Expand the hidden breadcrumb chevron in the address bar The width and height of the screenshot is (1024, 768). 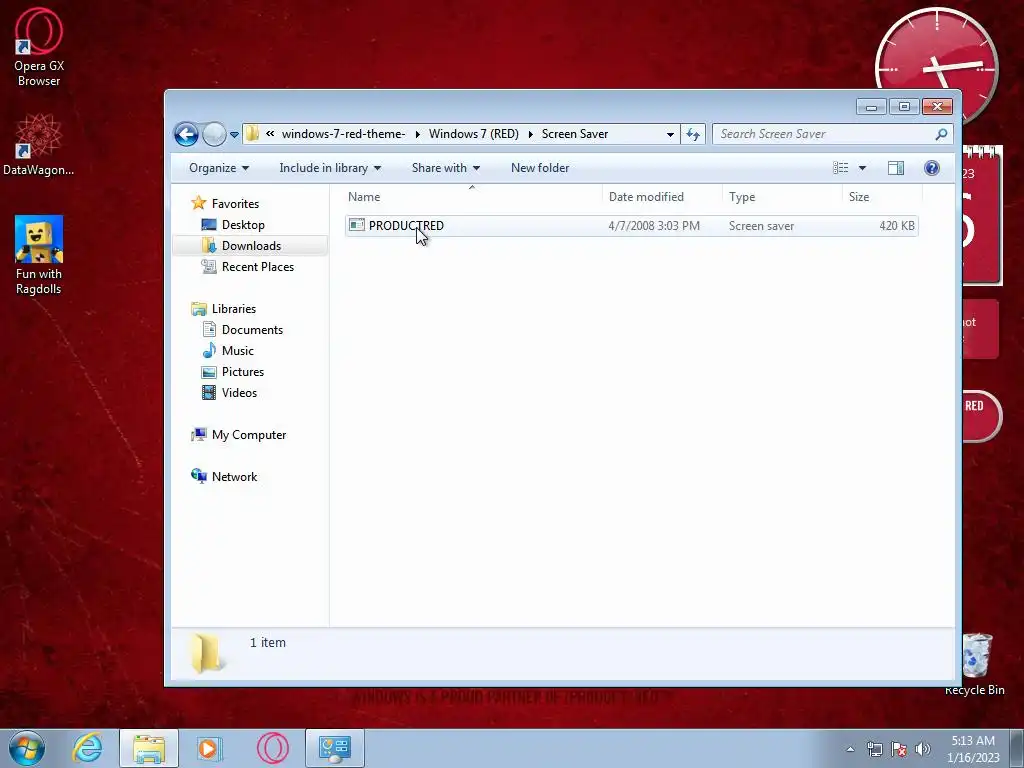pos(270,134)
